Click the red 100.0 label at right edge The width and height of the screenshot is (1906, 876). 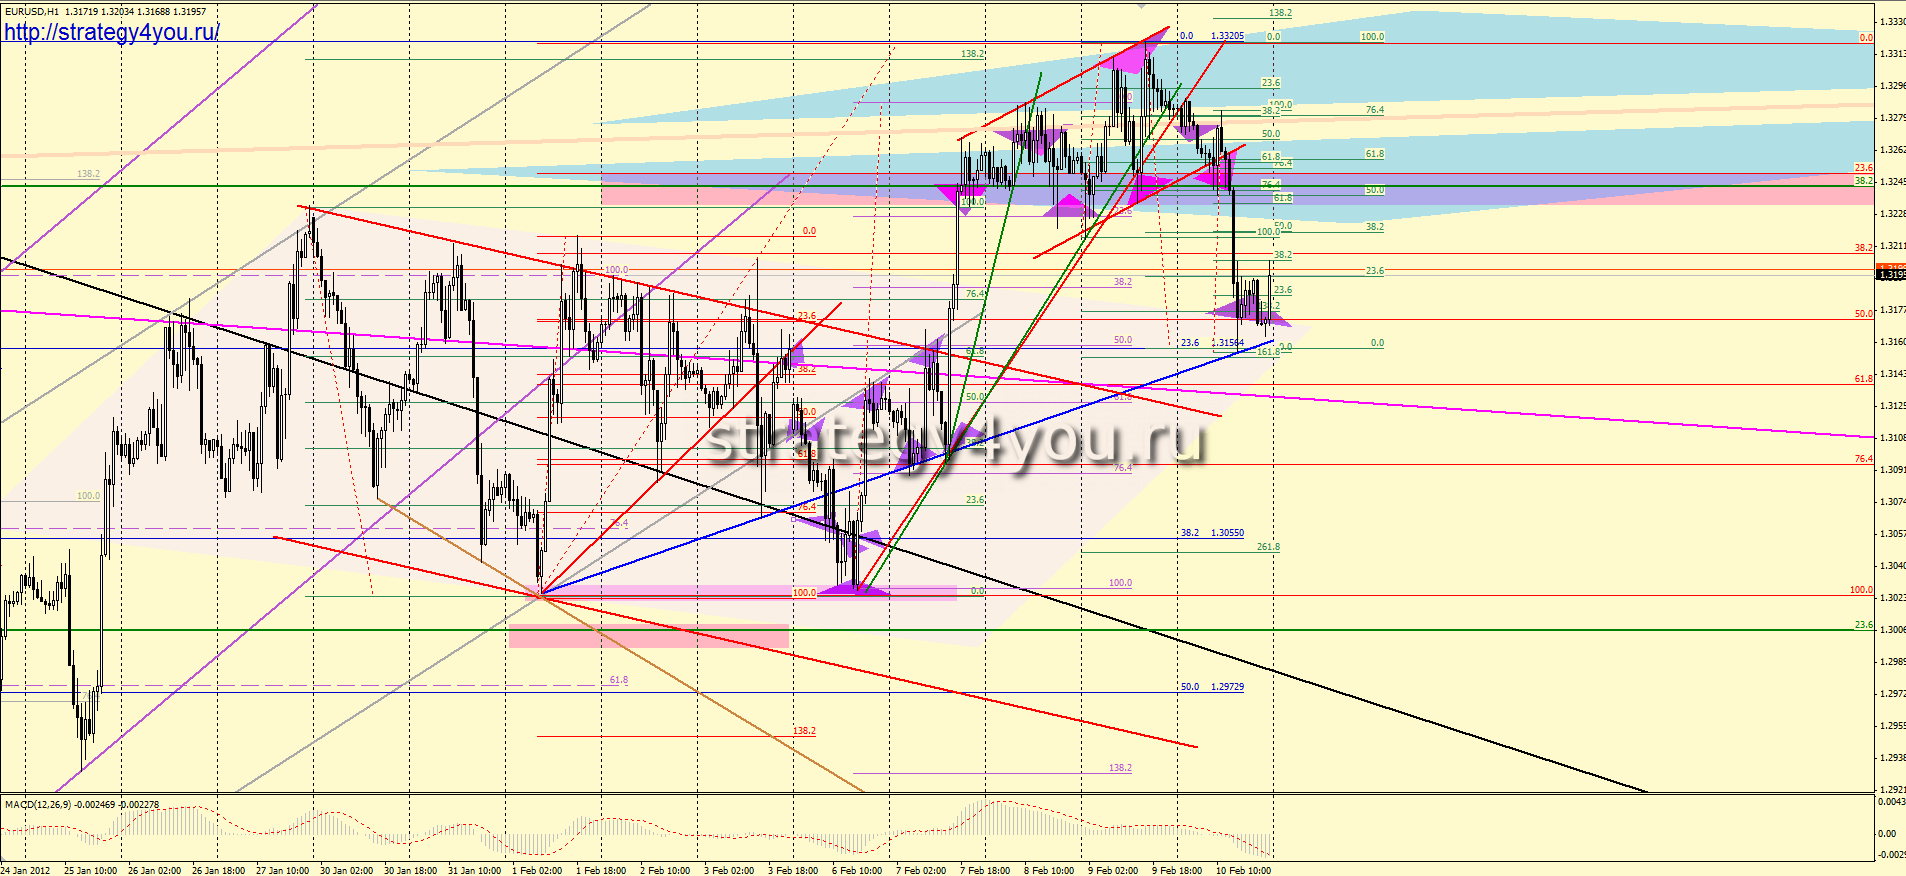click(x=1861, y=590)
